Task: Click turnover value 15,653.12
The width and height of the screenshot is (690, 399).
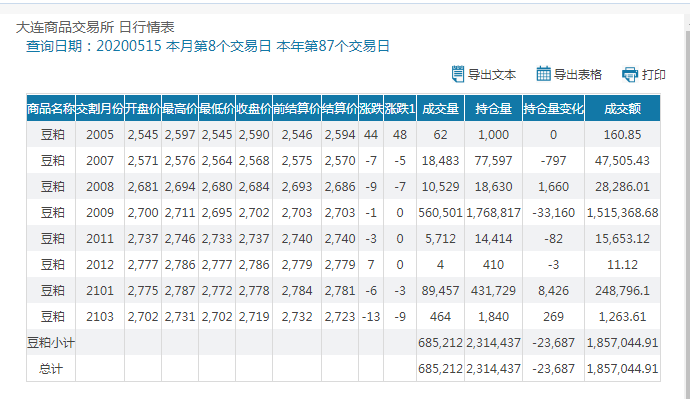Action: [x=622, y=238]
